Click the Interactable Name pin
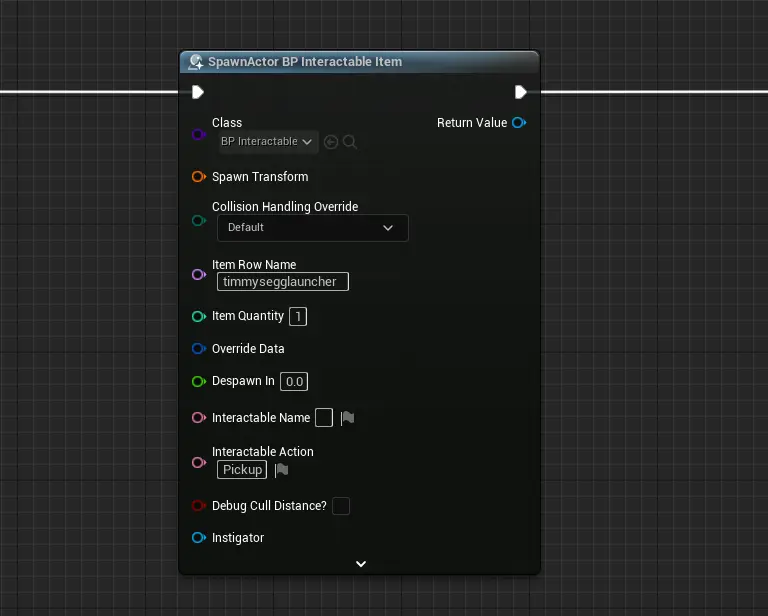The image size is (768, 616). (198, 418)
